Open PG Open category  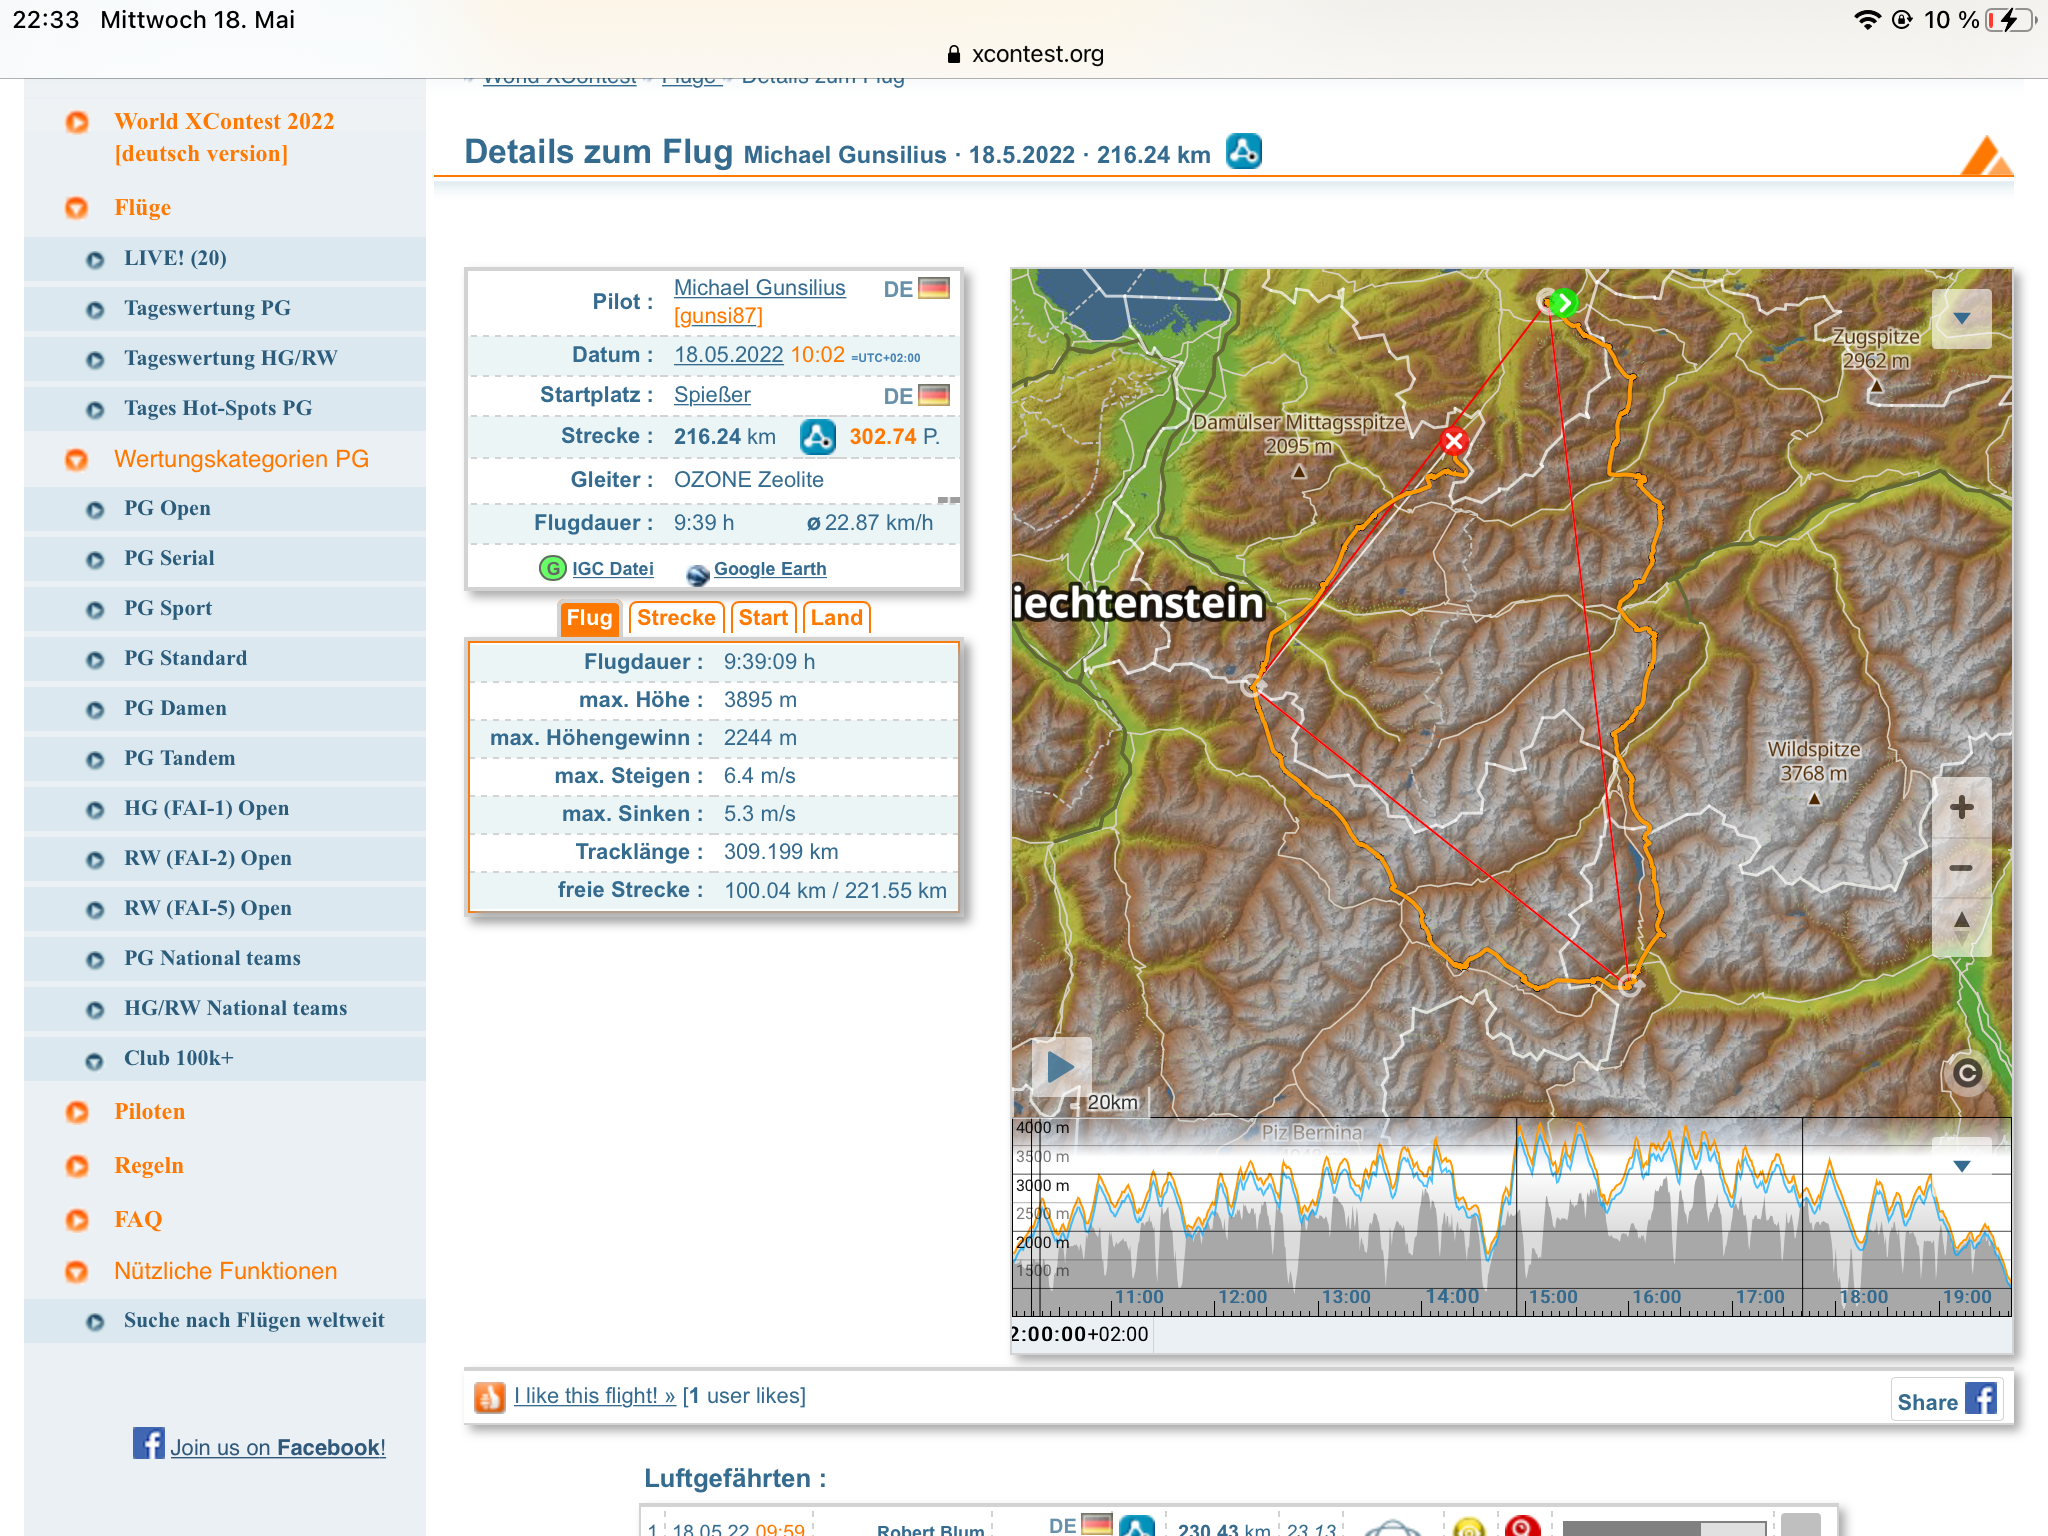(225, 509)
